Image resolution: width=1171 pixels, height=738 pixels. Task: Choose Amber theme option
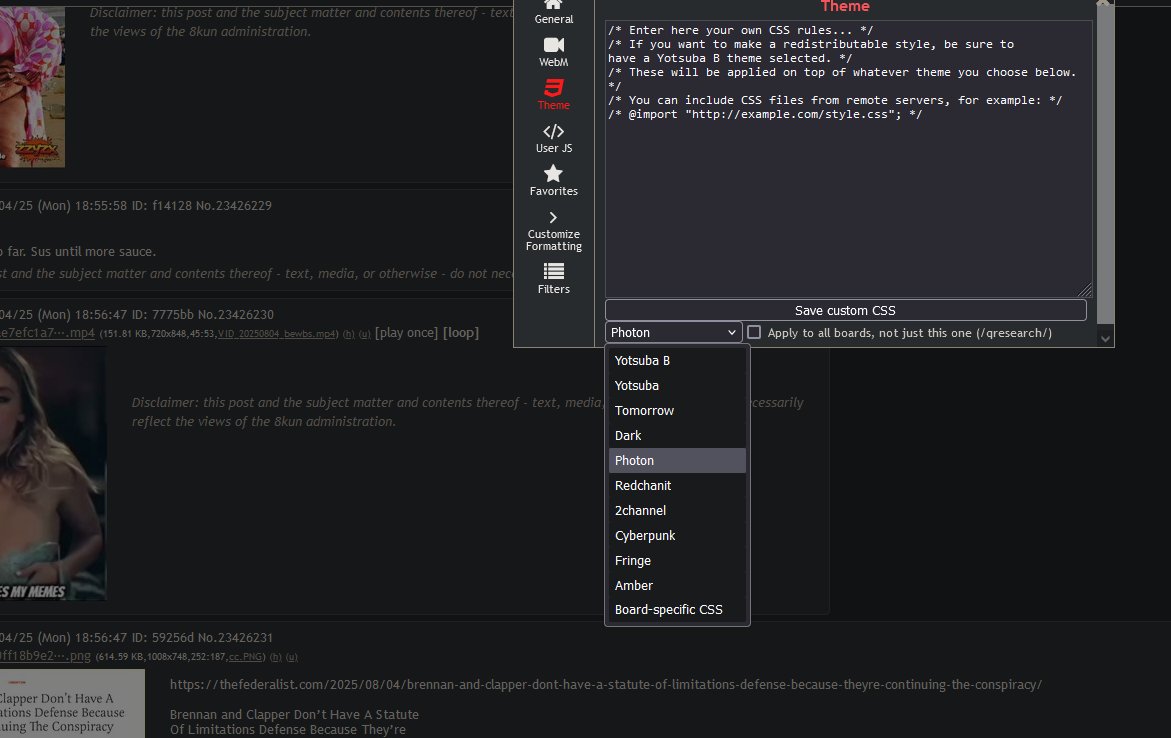(x=677, y=586)
